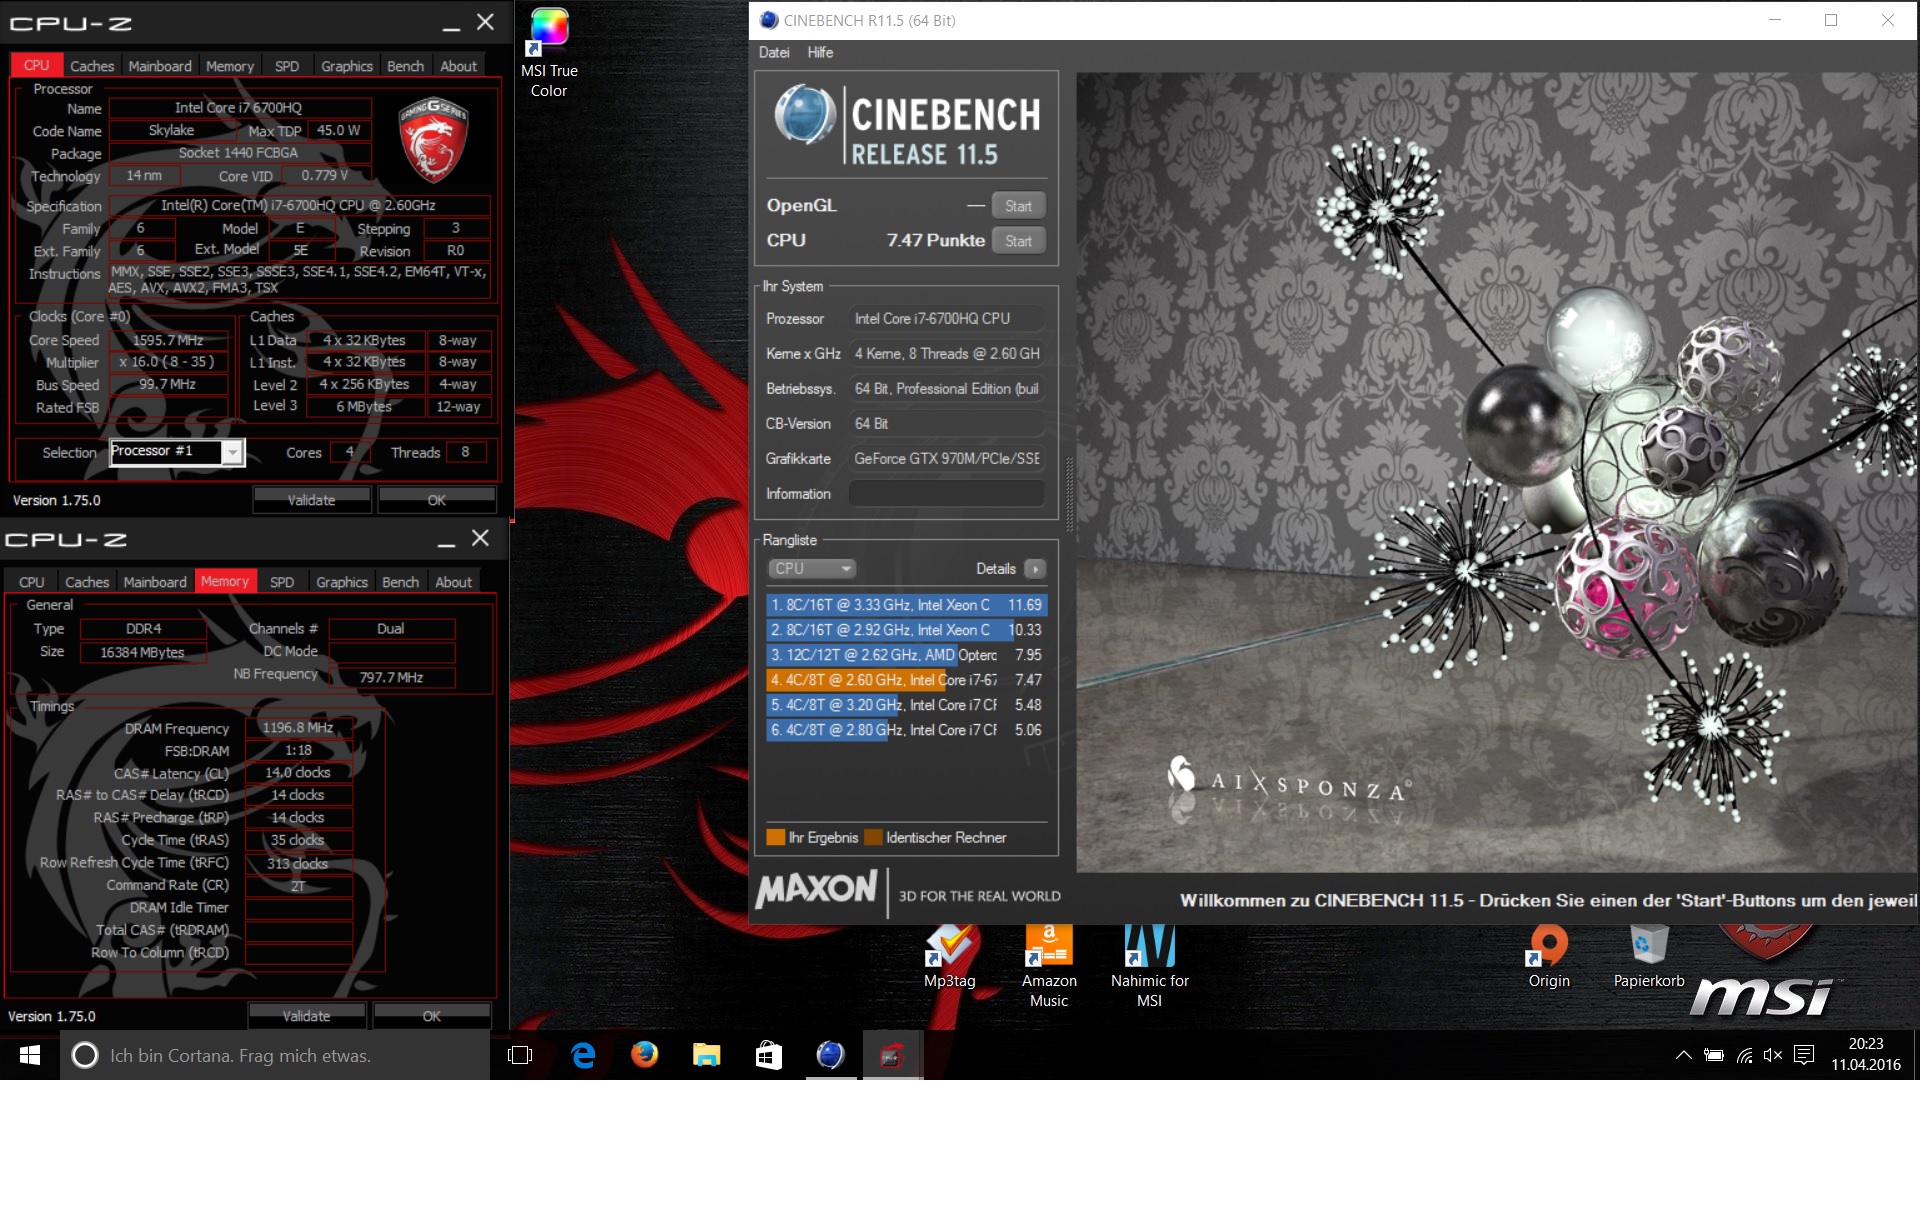This screenshot has width=1920, height=1224.
Task: Open Mainboard tab in bottom CPU-Z window
Action: (155, 582)
